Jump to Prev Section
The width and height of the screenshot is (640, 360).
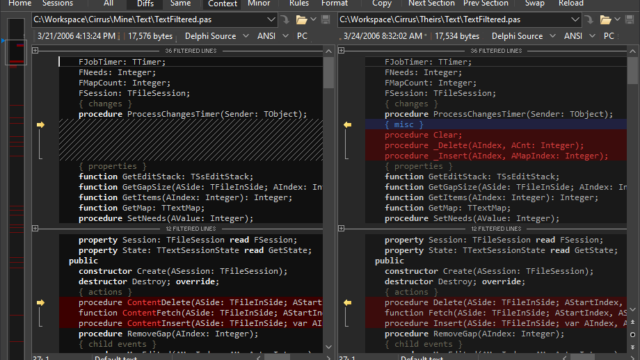tap(486, 3)
